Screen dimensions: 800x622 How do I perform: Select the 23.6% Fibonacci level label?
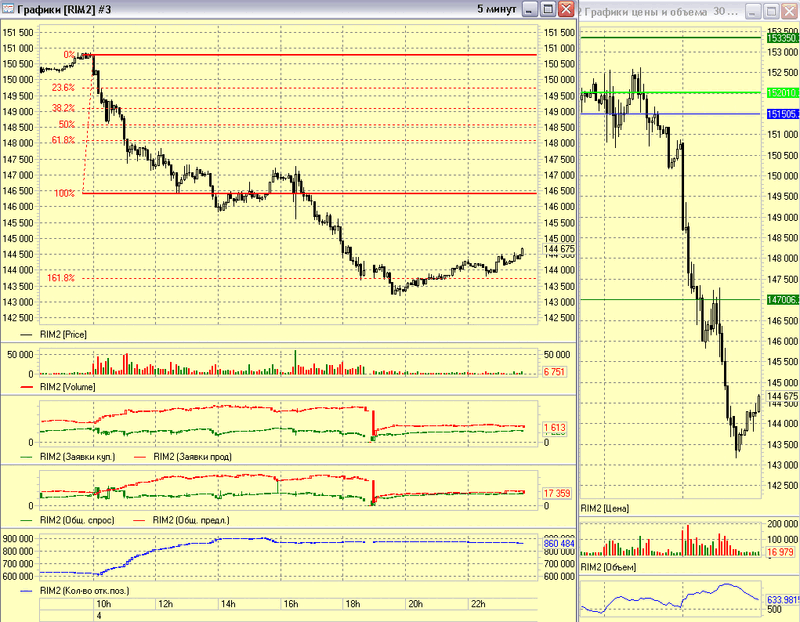63,88
